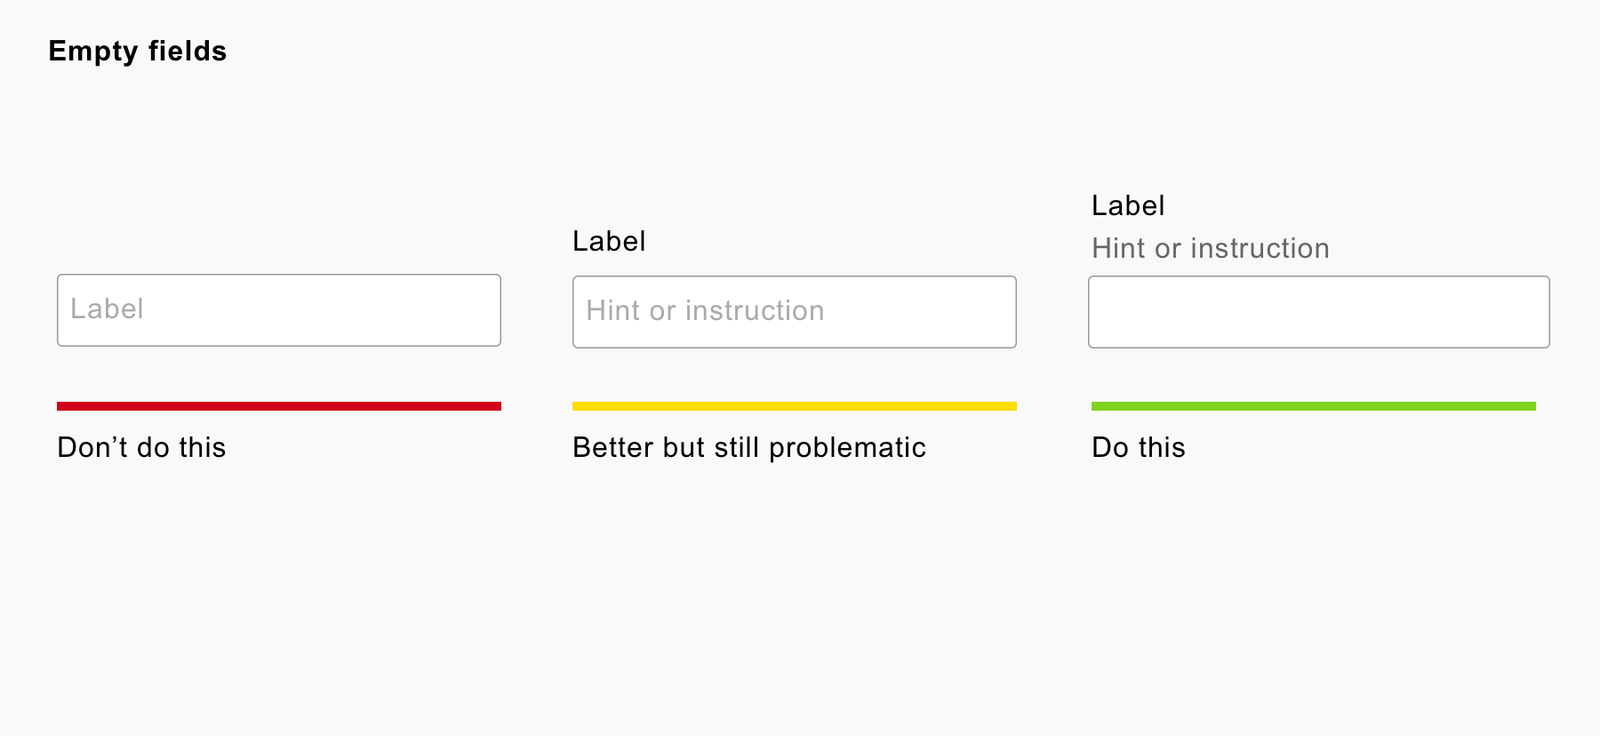Image resolution: width=1600 pixels, height=736 pixels.
Task: Click the "Don't do this" caption
Action: (x=141, y=447)
